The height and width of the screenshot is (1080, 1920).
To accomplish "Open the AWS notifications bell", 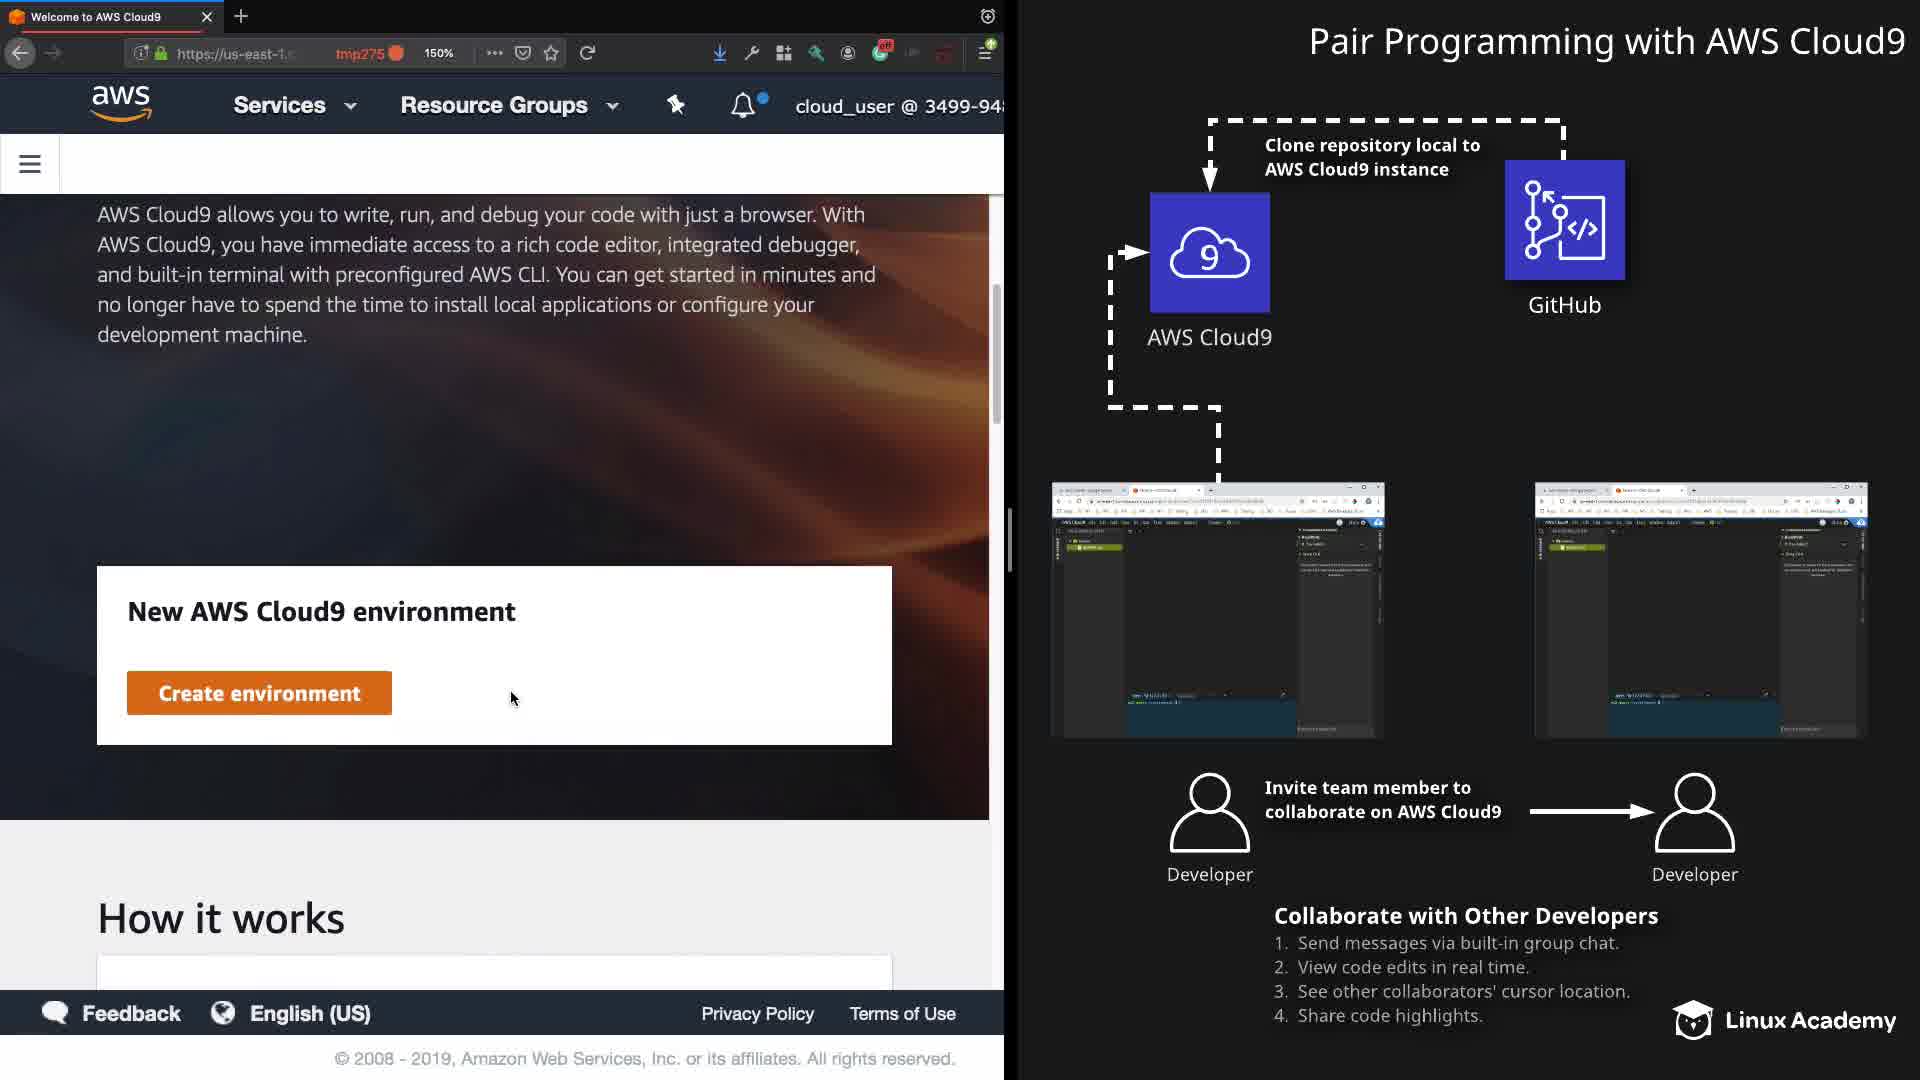I will coord(743,105).
